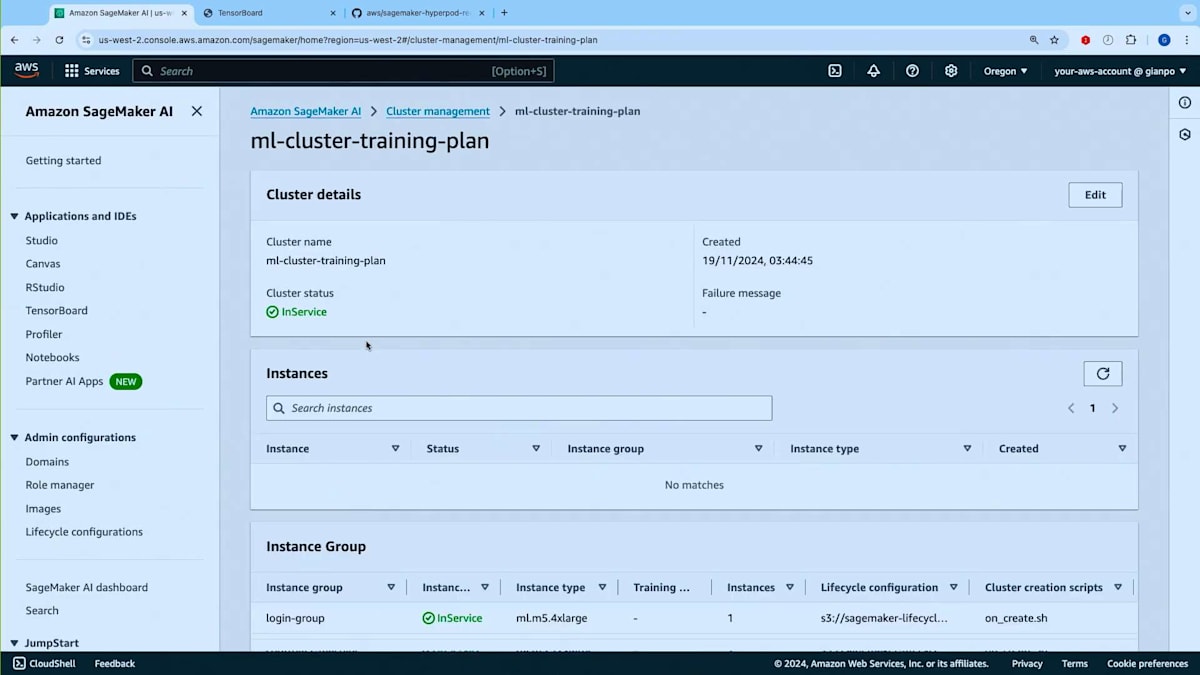The image size is (1200, 675).
Task: Open the browser extensions puzzle icon
Action: [1131, 40]
